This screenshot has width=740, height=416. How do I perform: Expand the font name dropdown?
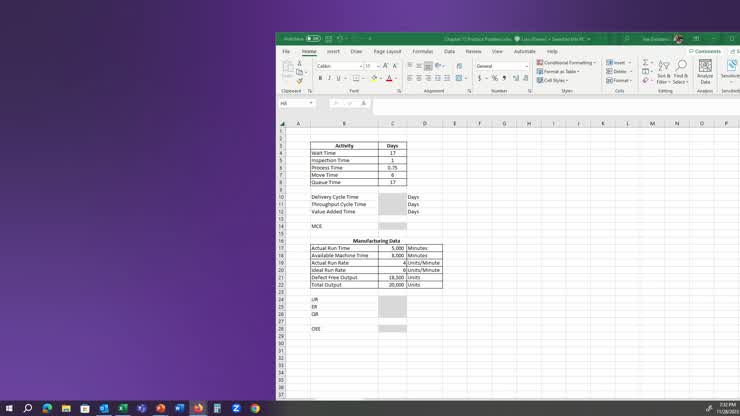[361, 66]
